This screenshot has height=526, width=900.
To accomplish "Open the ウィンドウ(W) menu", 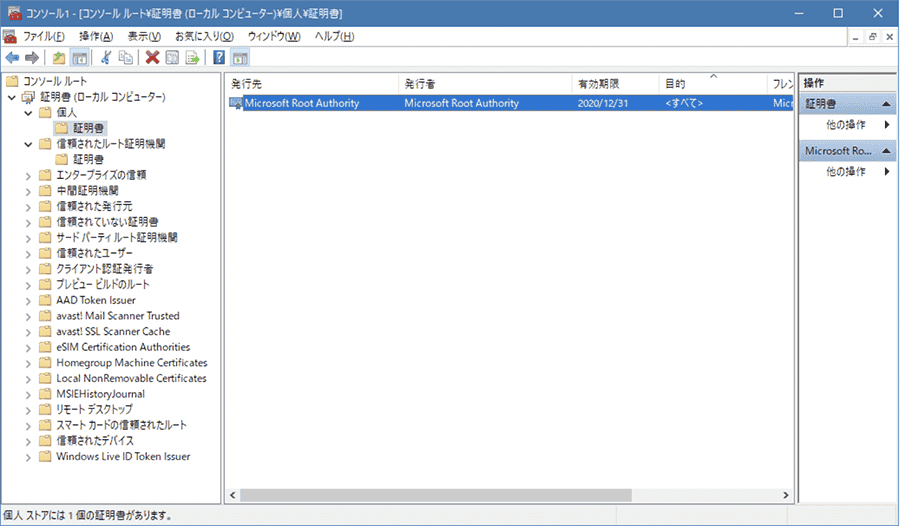I will (274, 36).
